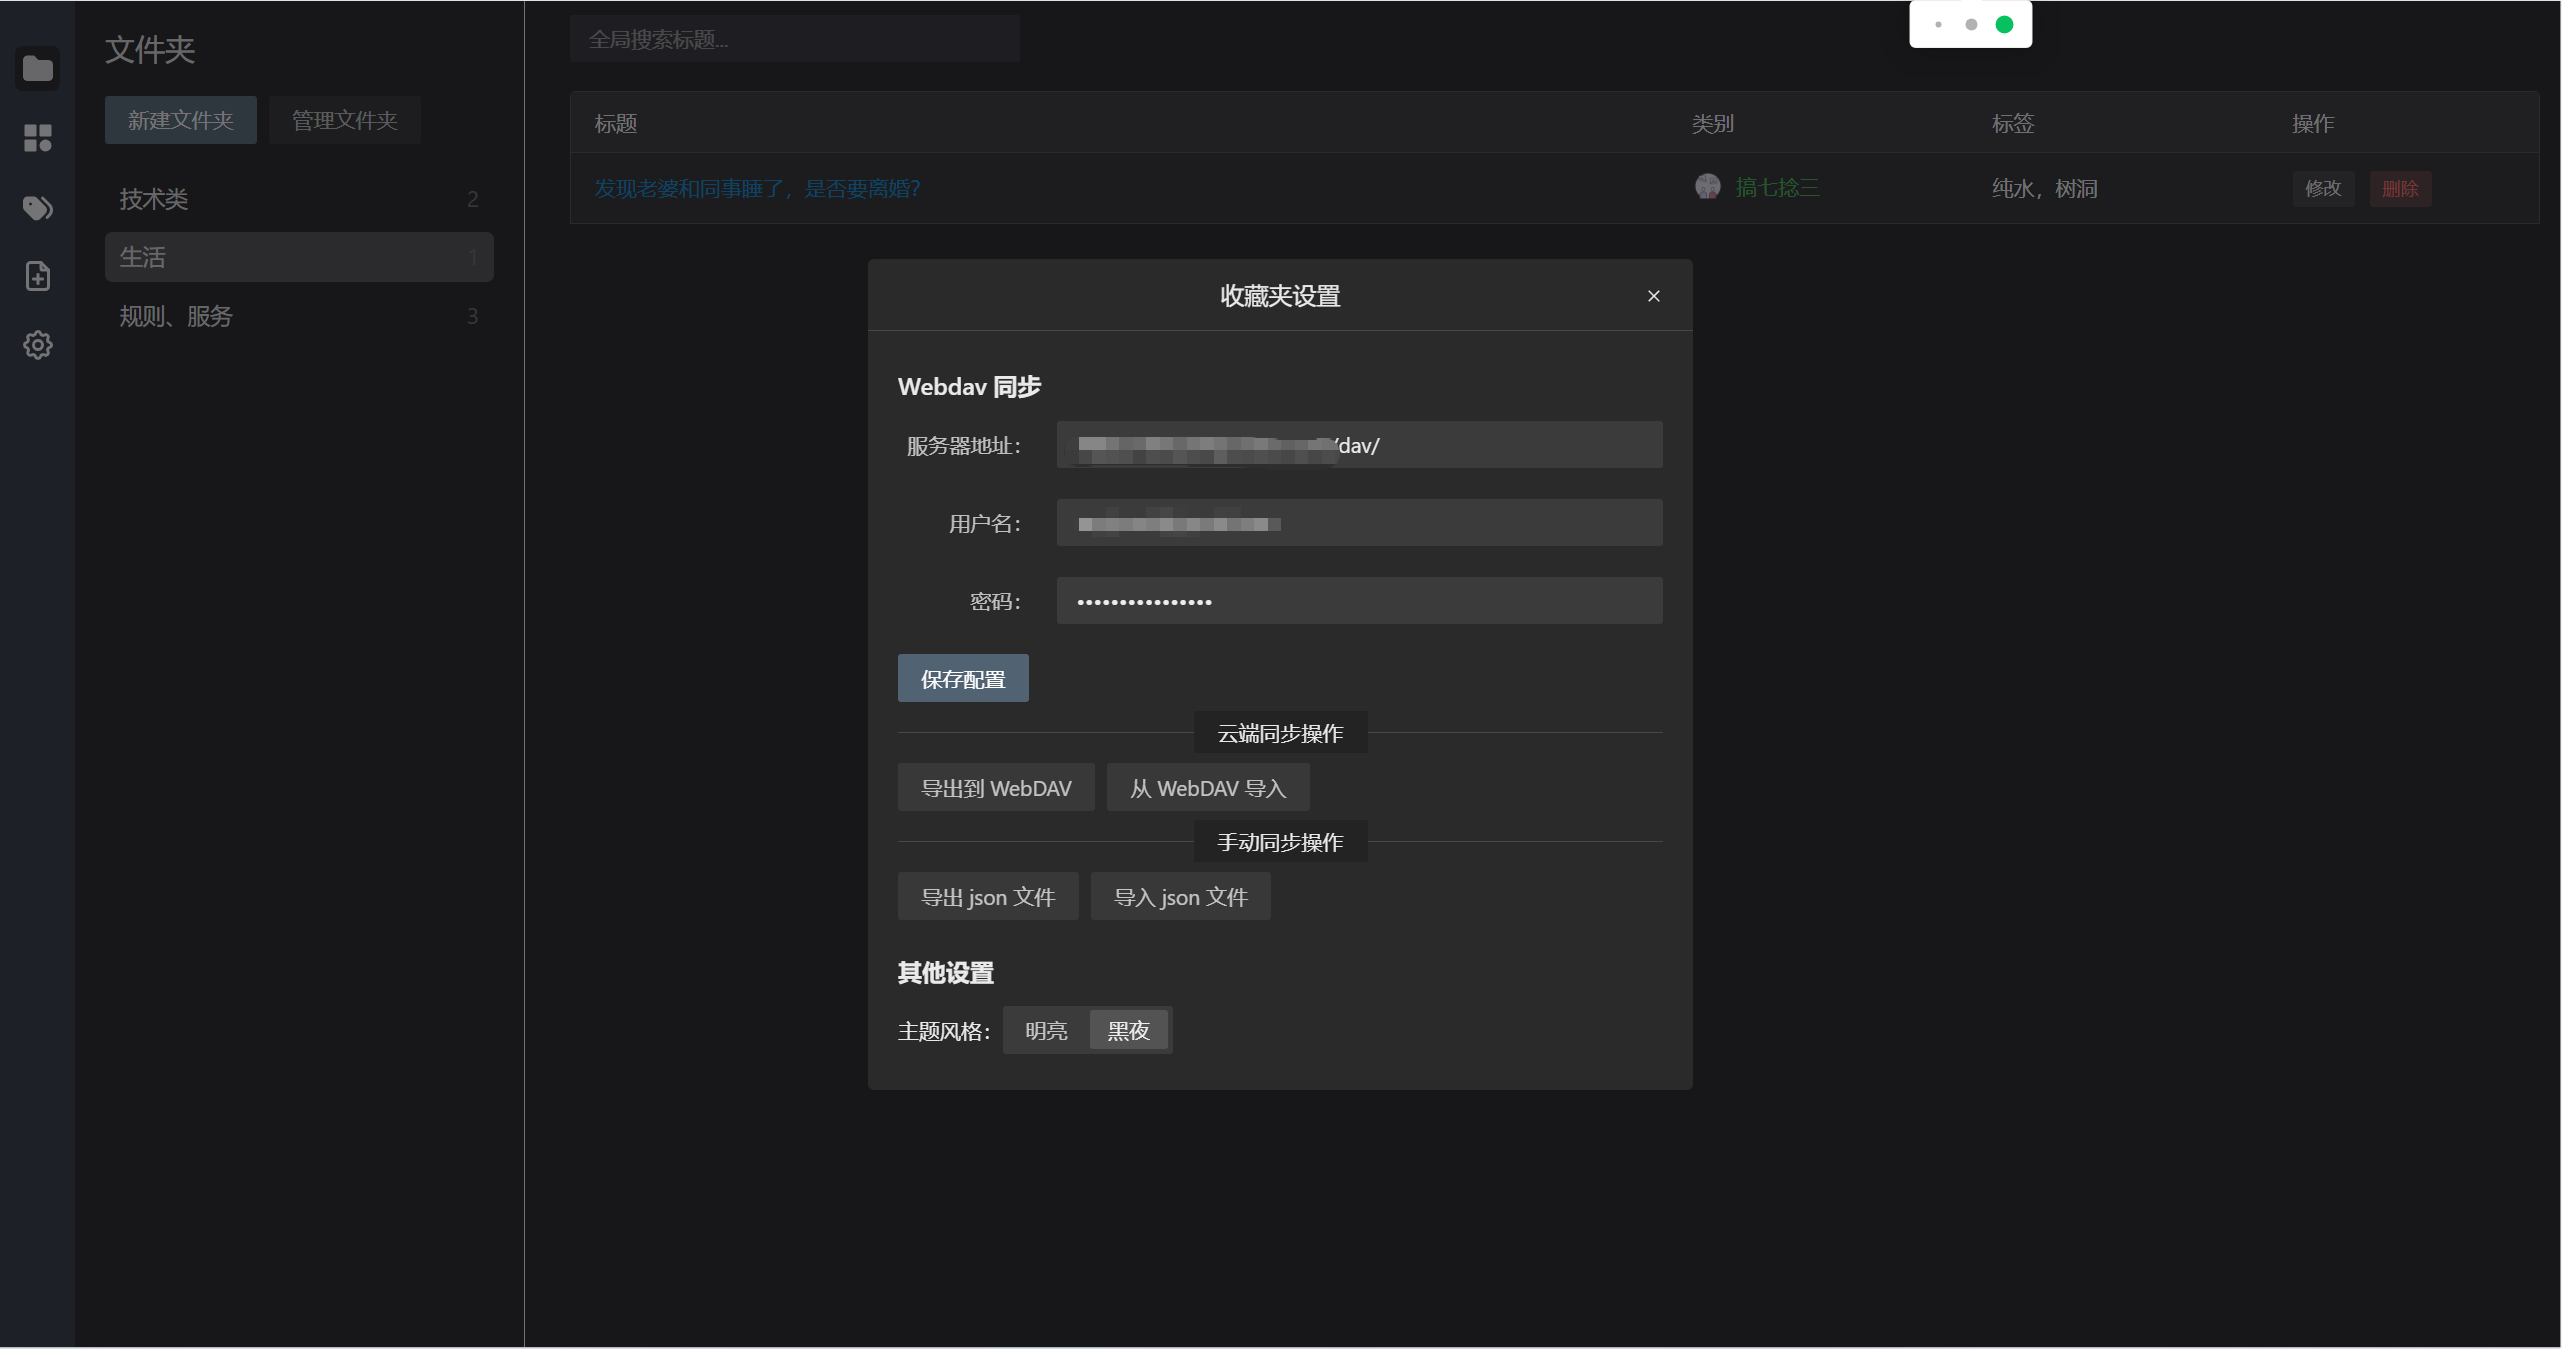Open the folder view sidebar icon
The width and height of the screenshot is (2562, 1349).
38,68
